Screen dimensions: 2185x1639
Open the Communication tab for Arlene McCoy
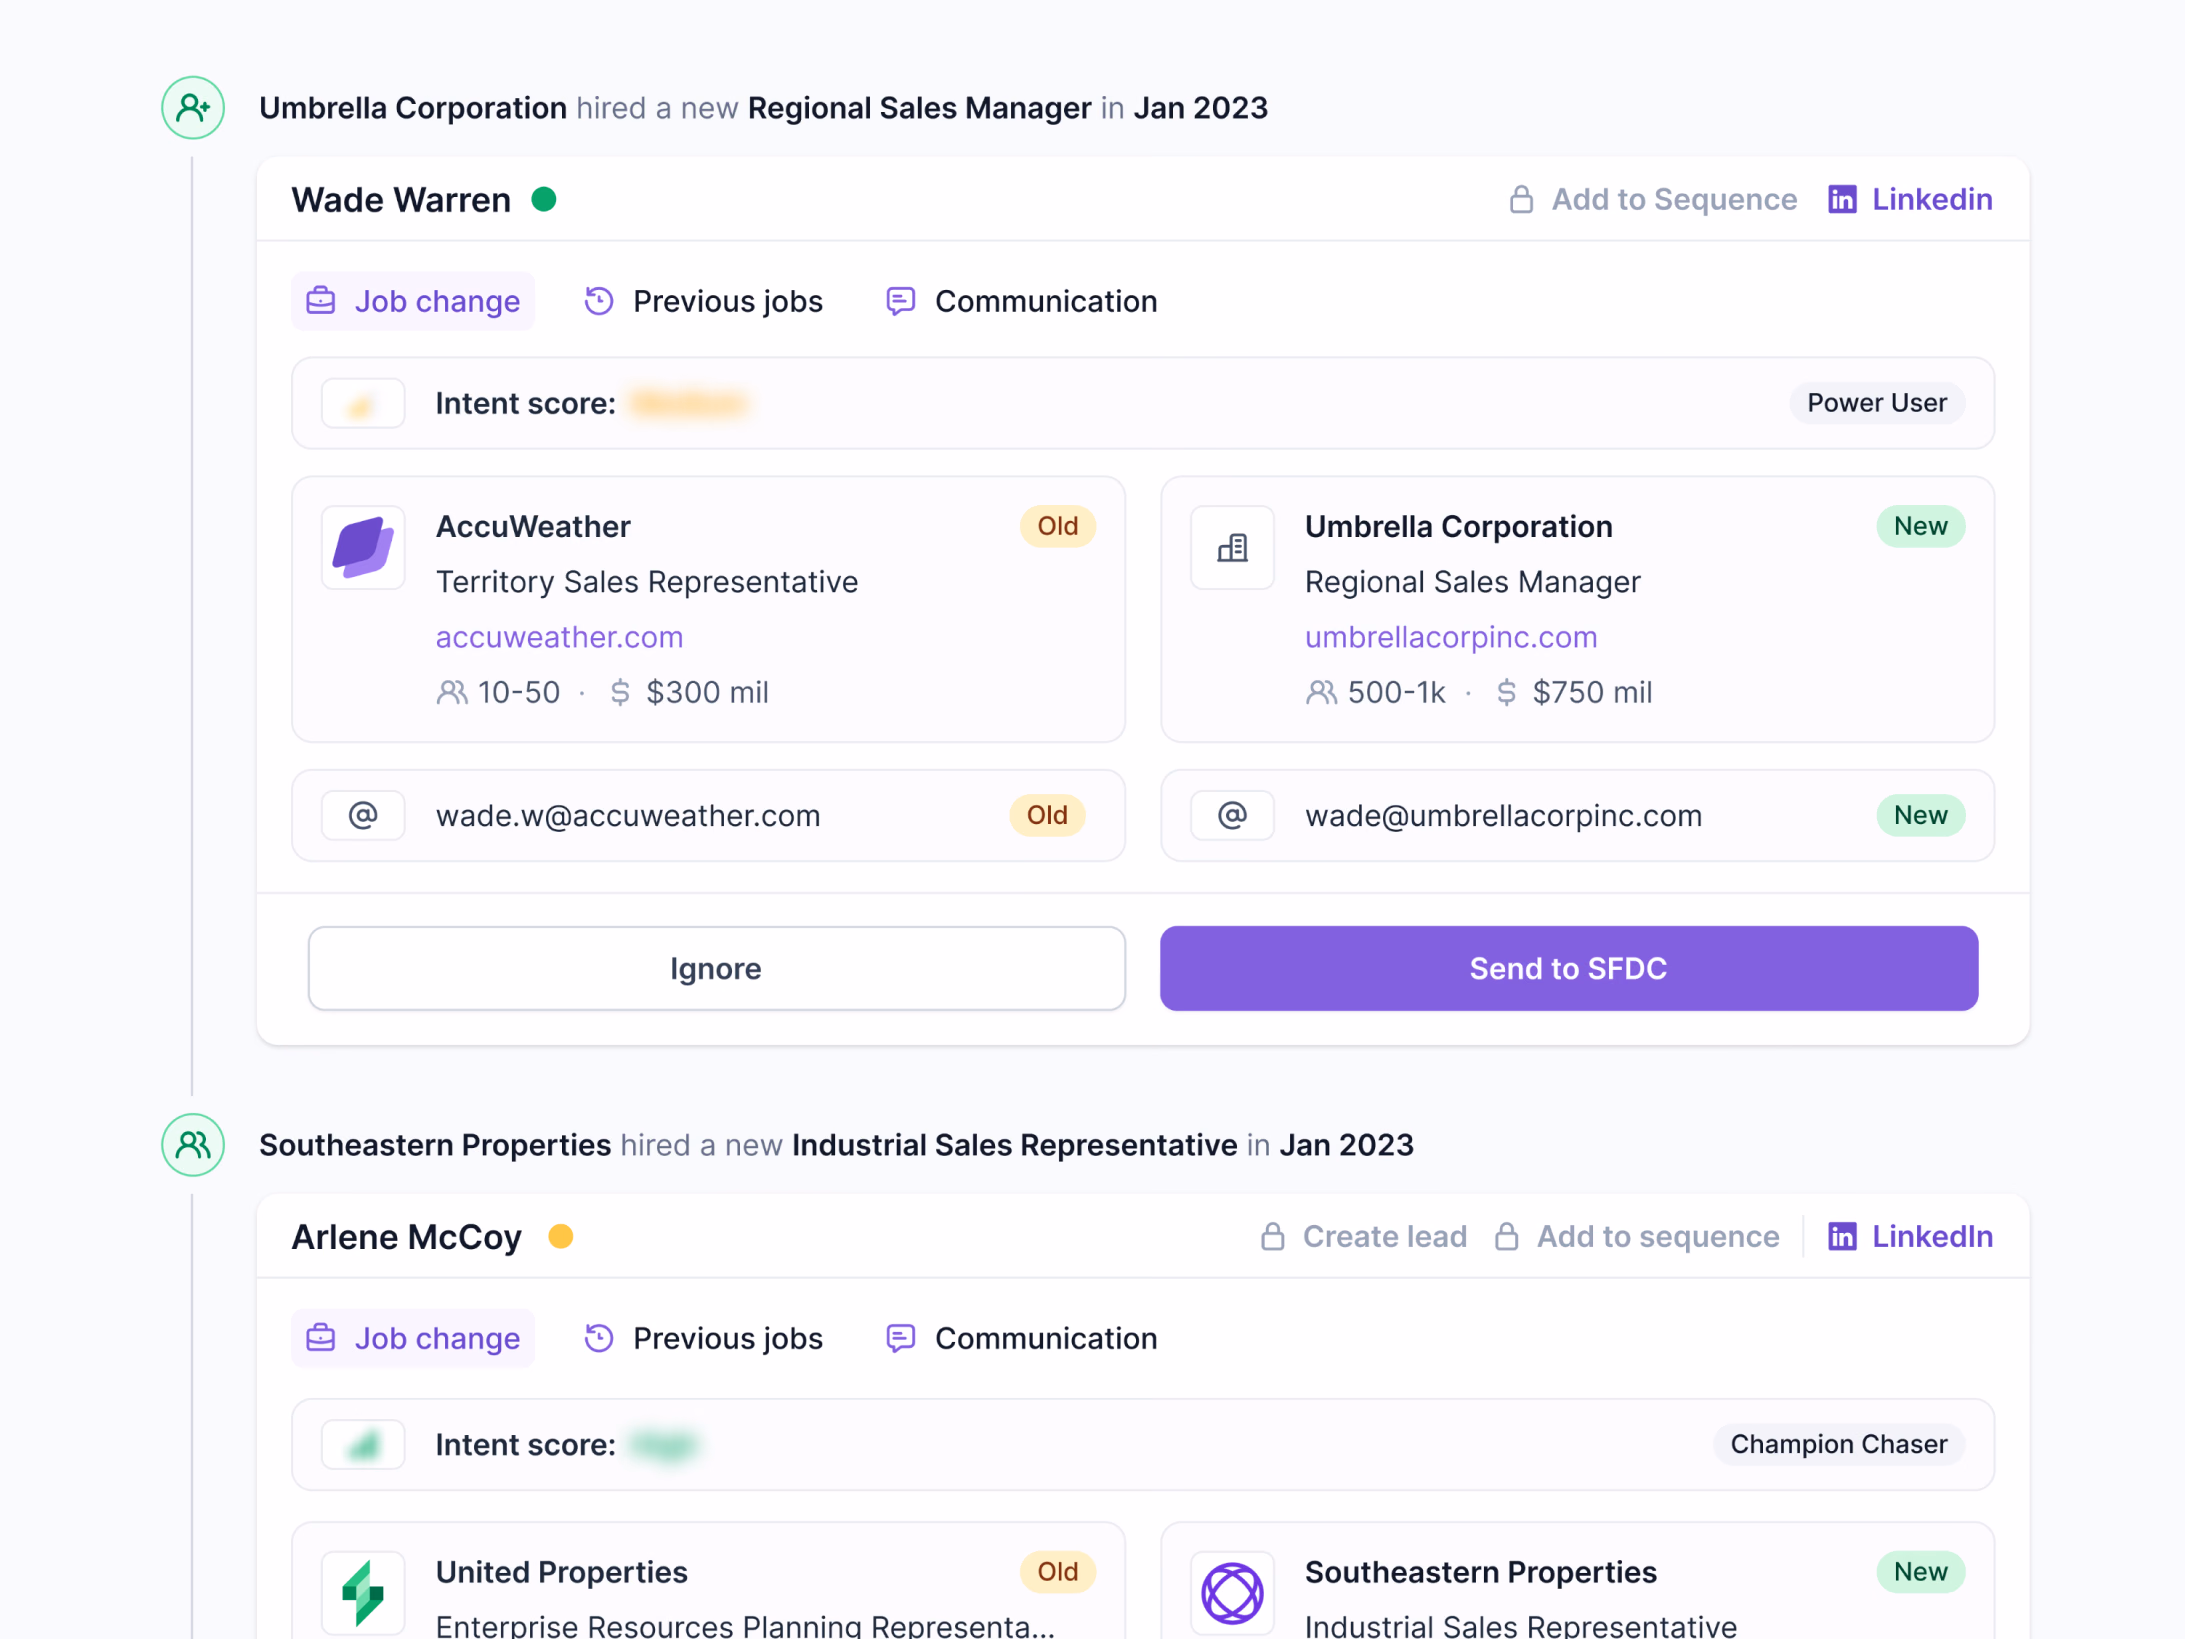coord(1021,1338)
